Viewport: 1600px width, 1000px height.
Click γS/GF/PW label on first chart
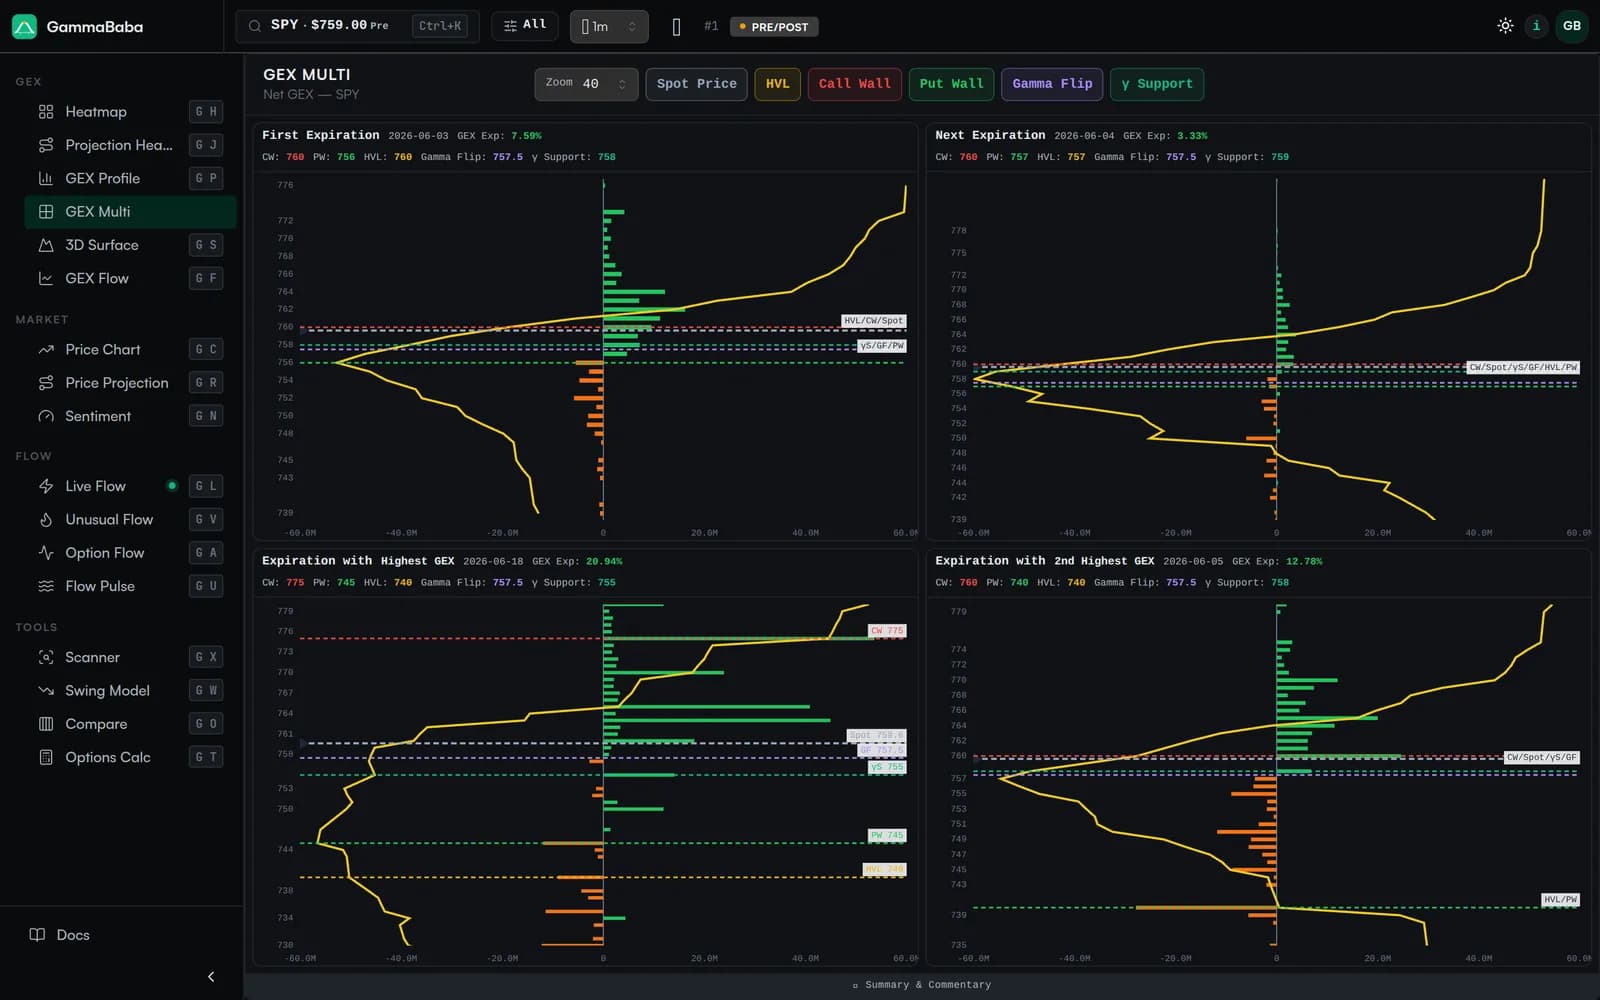882,346
